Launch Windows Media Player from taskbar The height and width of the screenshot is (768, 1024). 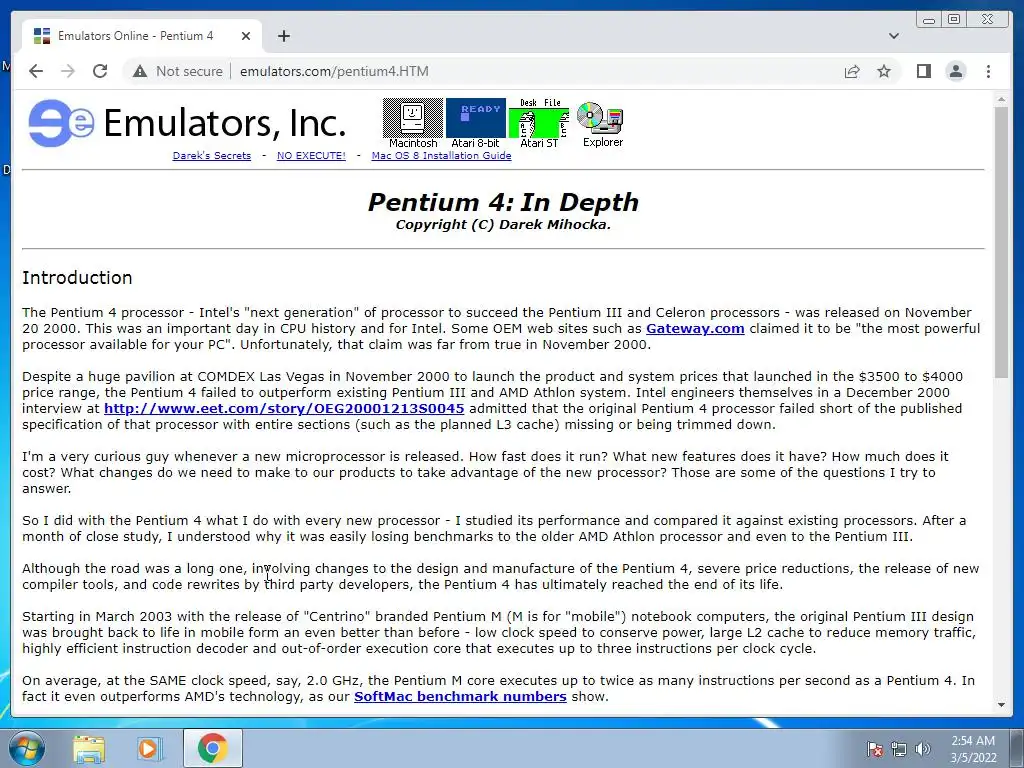click(150, 748)
